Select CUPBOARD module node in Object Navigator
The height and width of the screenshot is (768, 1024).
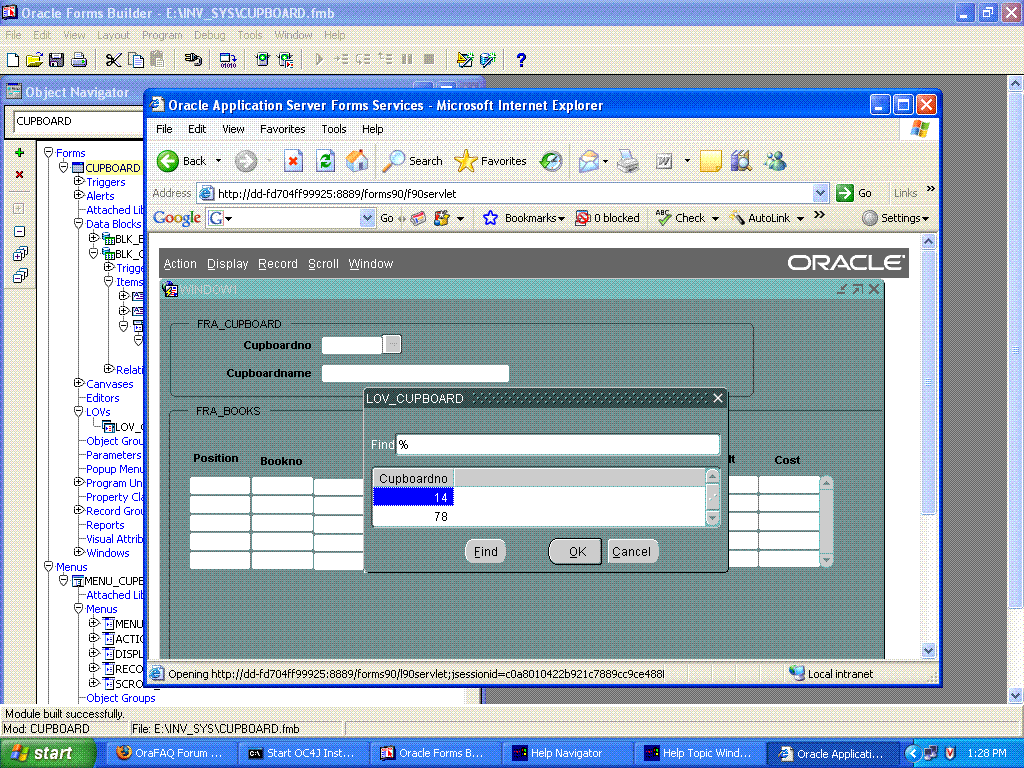(x=112, y=168)
